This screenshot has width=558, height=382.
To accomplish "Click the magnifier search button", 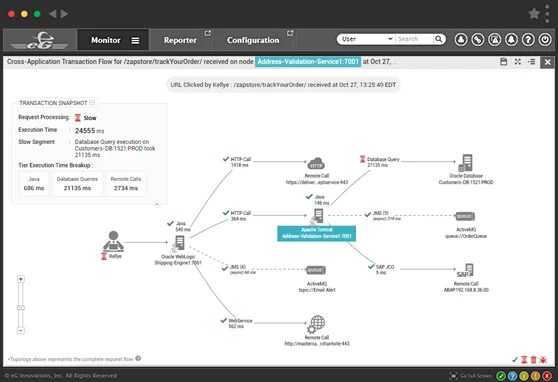I will (439, 39).
